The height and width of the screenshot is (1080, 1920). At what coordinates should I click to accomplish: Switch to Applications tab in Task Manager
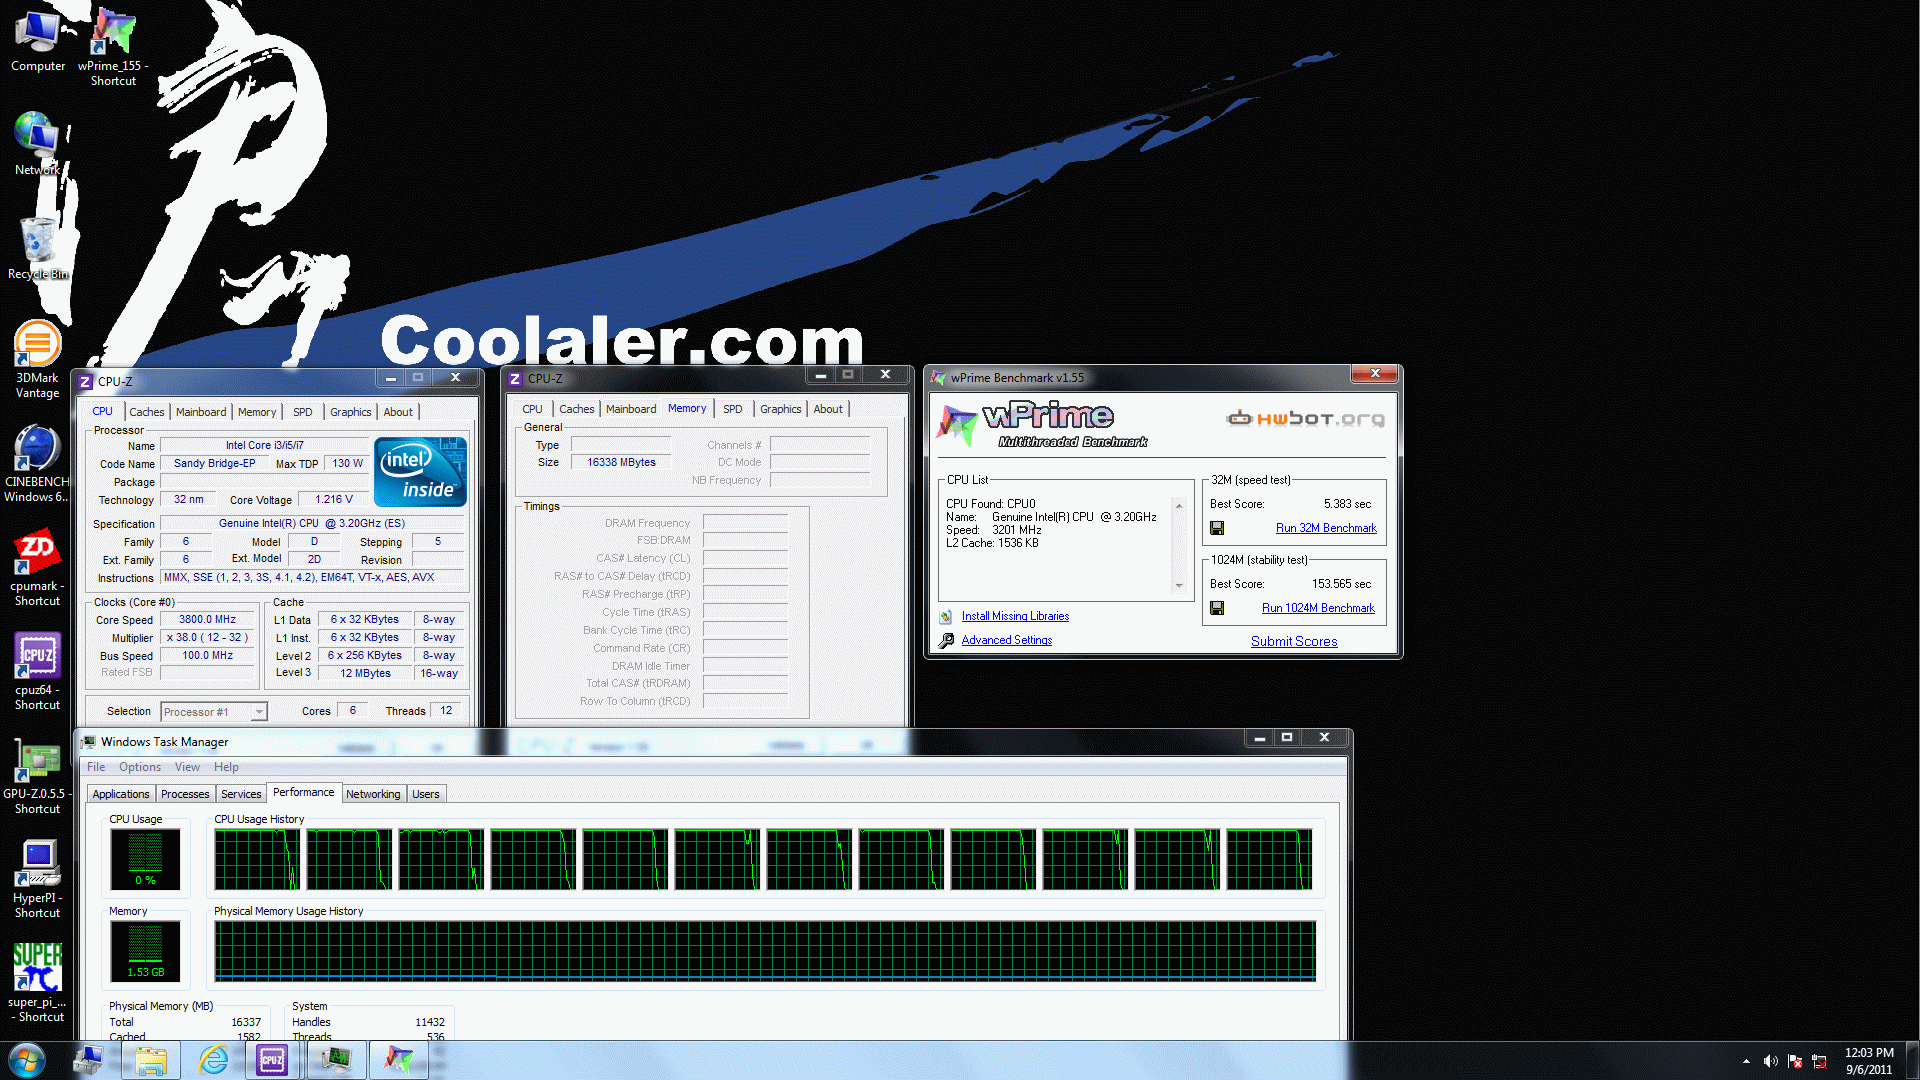[121, 794]
